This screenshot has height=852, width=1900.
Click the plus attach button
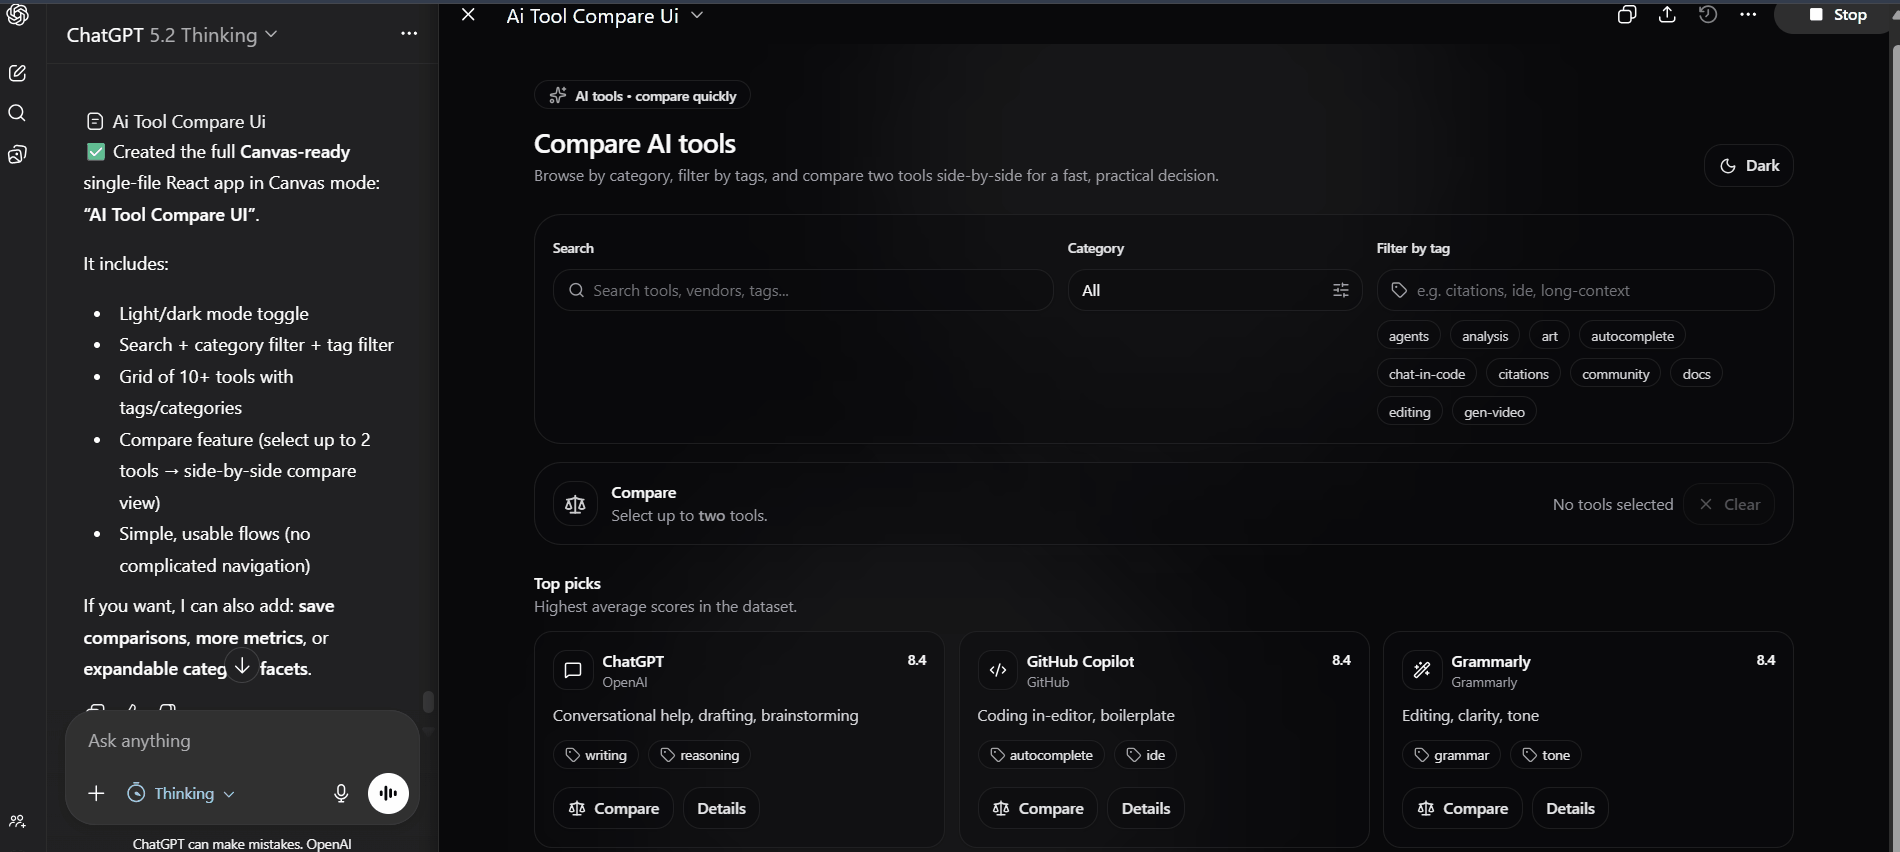tap(96, 793)
